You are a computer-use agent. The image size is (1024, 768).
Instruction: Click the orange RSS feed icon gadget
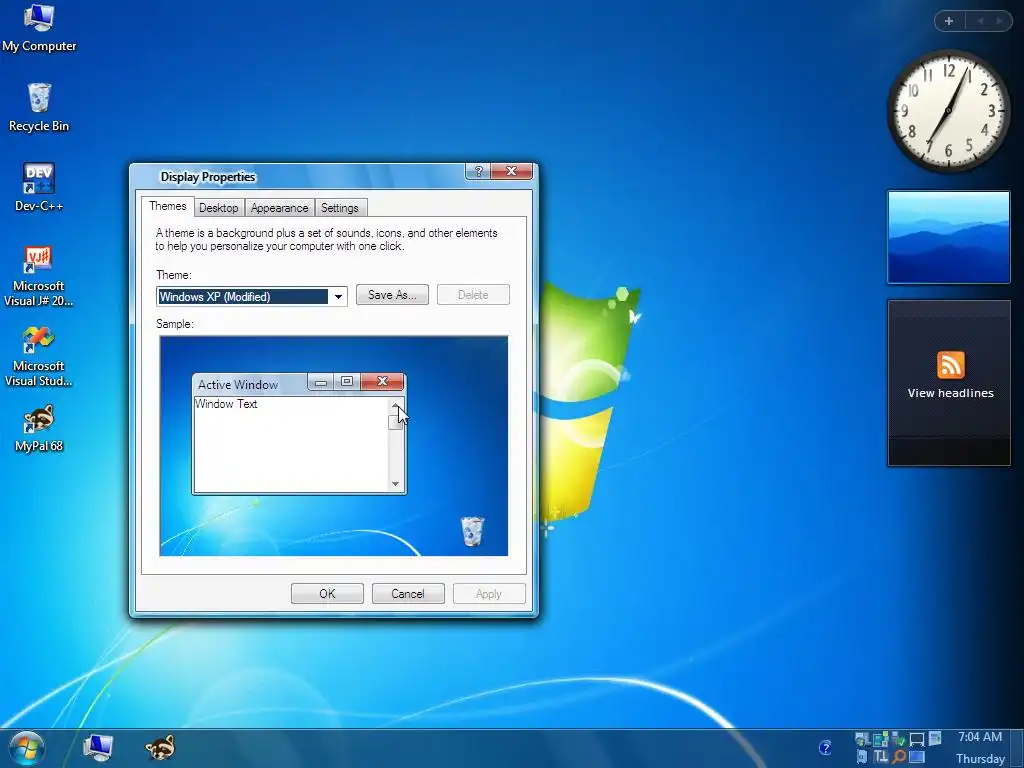[950, 364]
